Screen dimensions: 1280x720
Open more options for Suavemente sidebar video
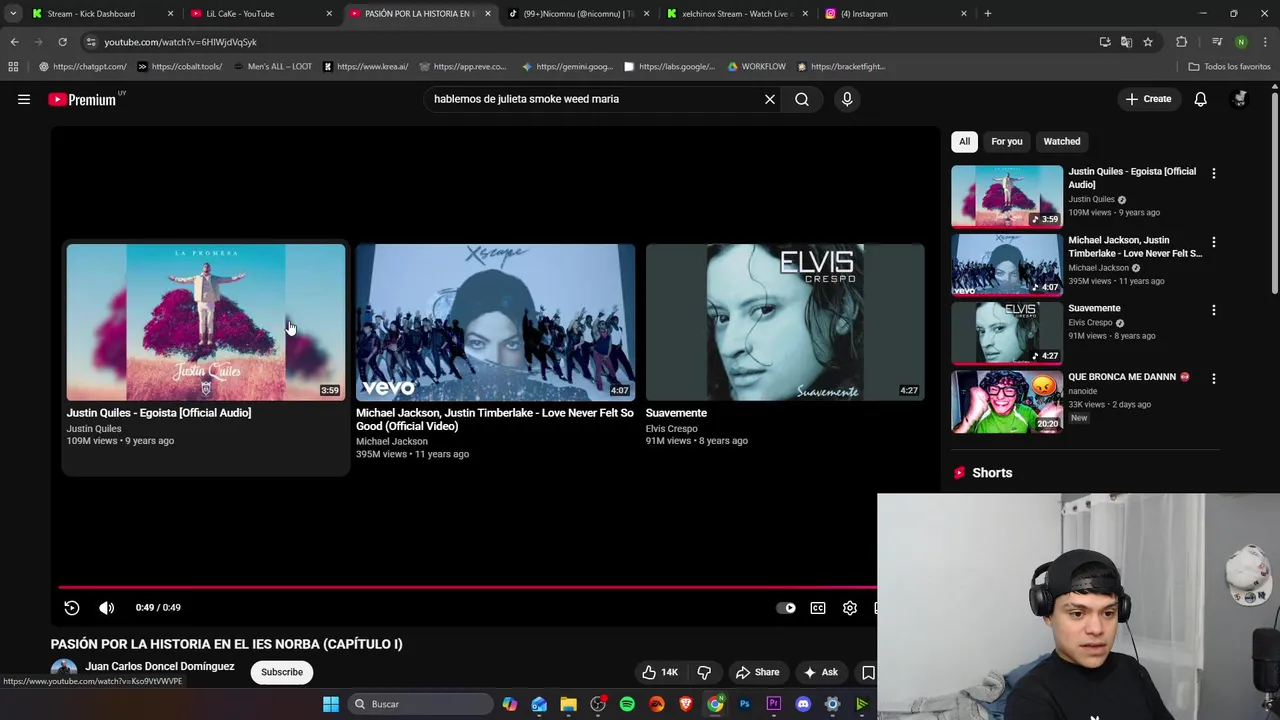pos(1214,310)
